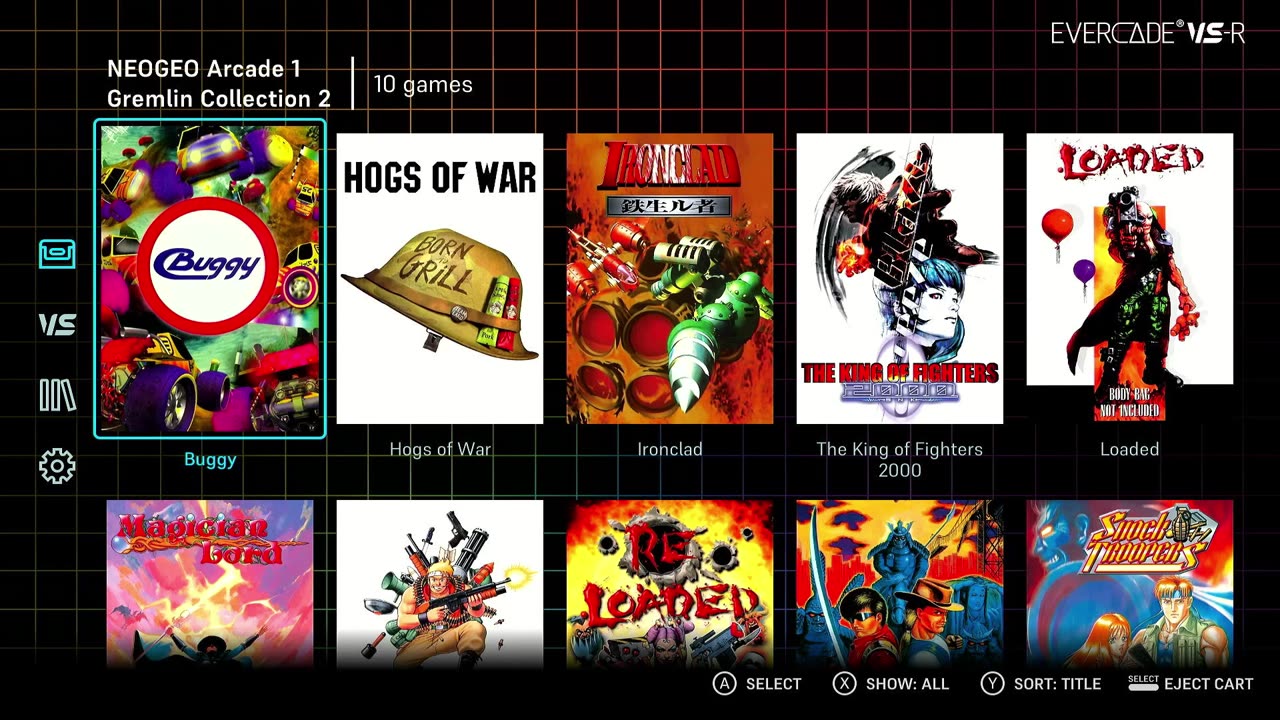Viewport: 1280px width, 720px height.
Task: Click the EJECT CART label
Action: click(x=1208, y=684)
